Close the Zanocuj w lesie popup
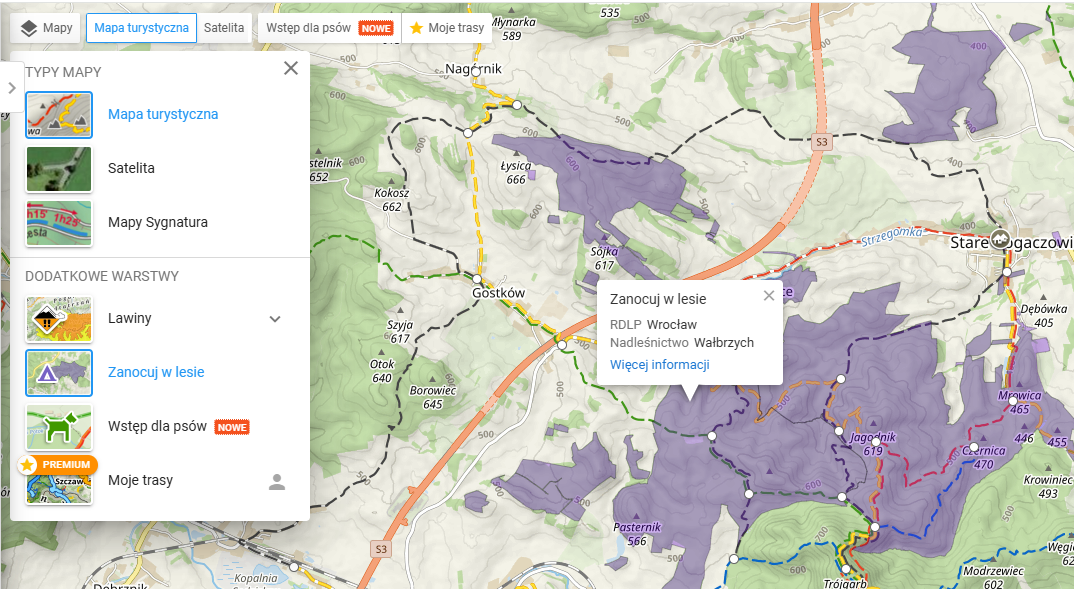 (768, 295)
